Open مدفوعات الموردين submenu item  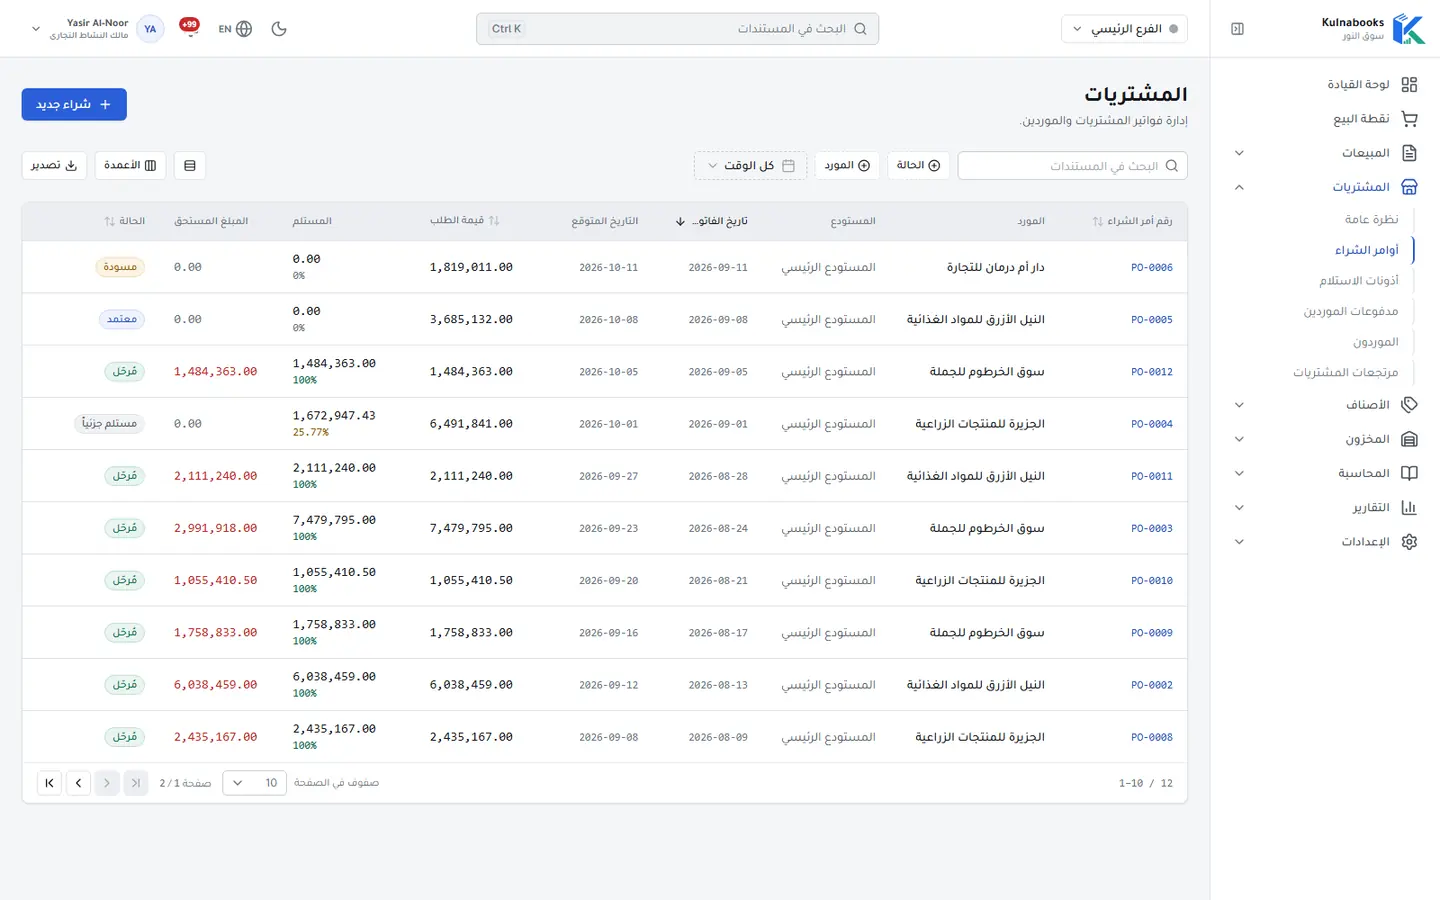click(x=1350, y=312)
